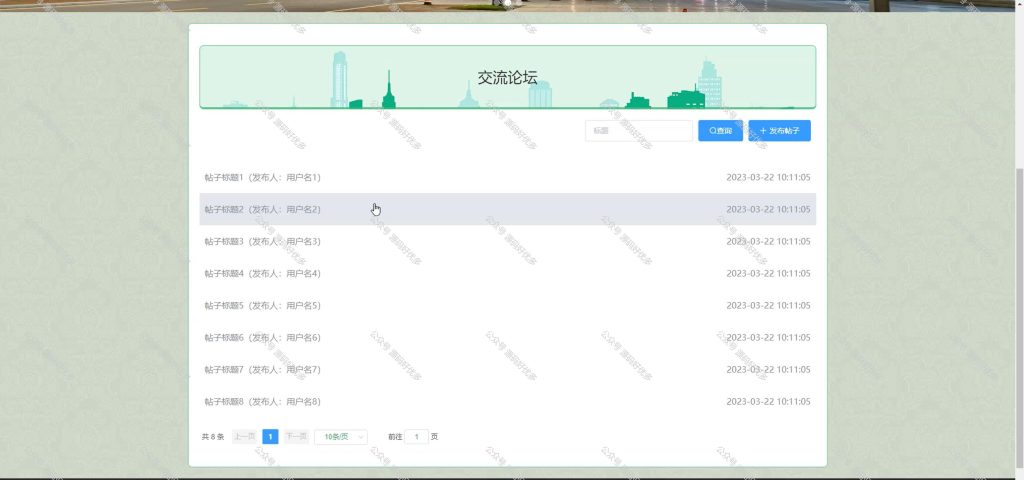Viewport: 1024px width, 480px height.
Task: Click the 上一页 previous page button
Action: click(244, 437)
